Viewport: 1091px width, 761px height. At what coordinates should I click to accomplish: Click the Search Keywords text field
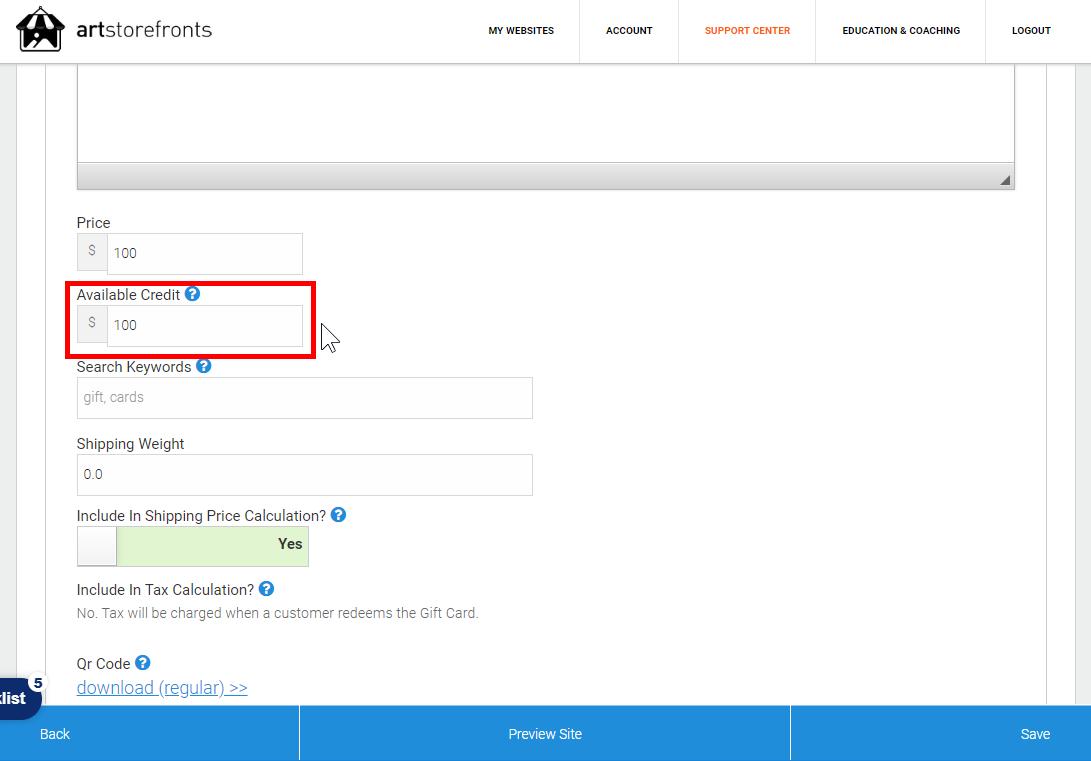click(x=305, y=397)
